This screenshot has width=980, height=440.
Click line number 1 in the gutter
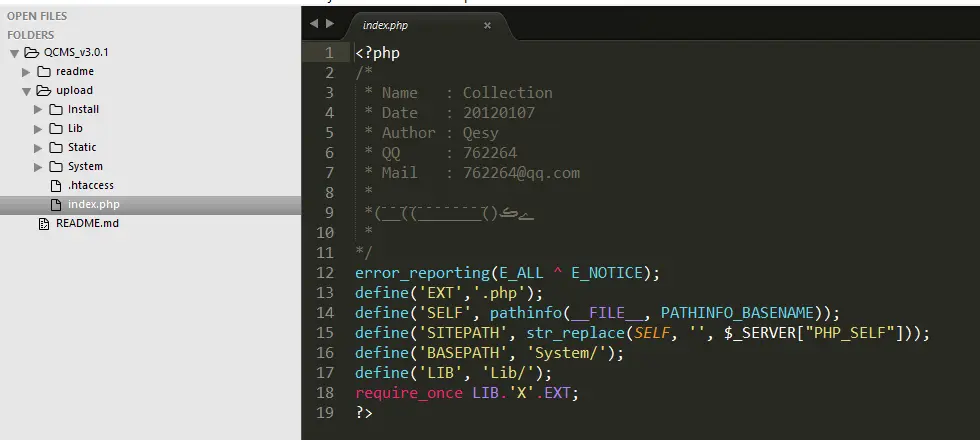[329, 53]
